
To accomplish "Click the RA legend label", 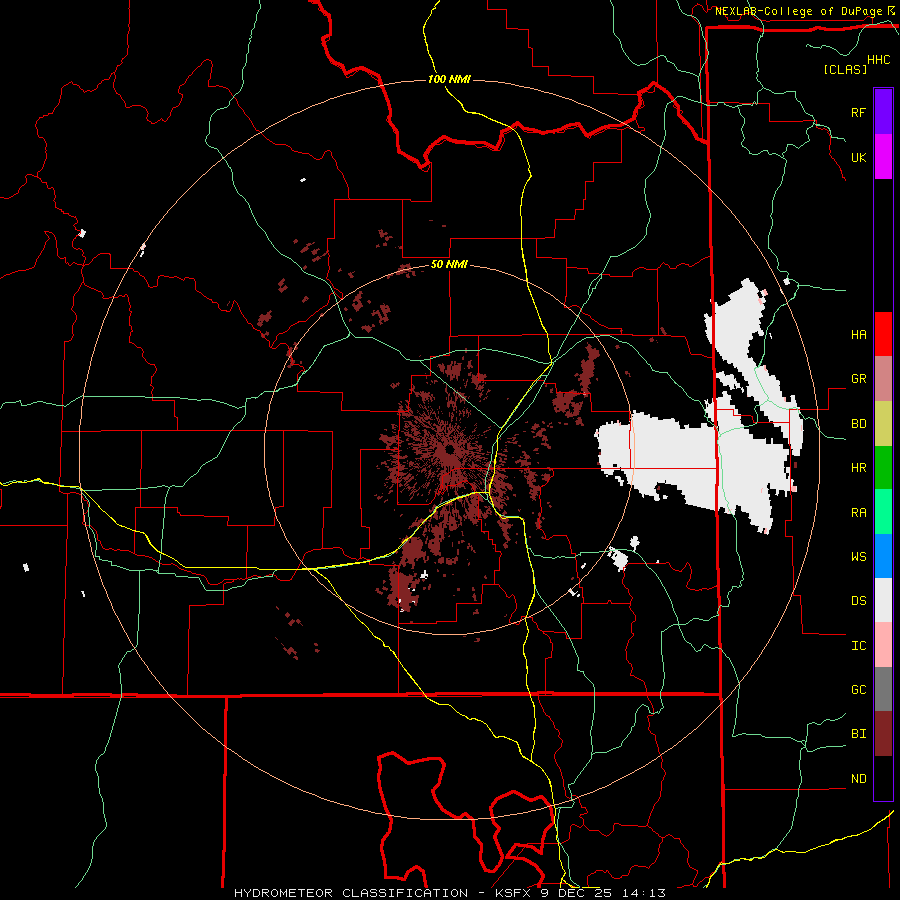I will 858,512.
